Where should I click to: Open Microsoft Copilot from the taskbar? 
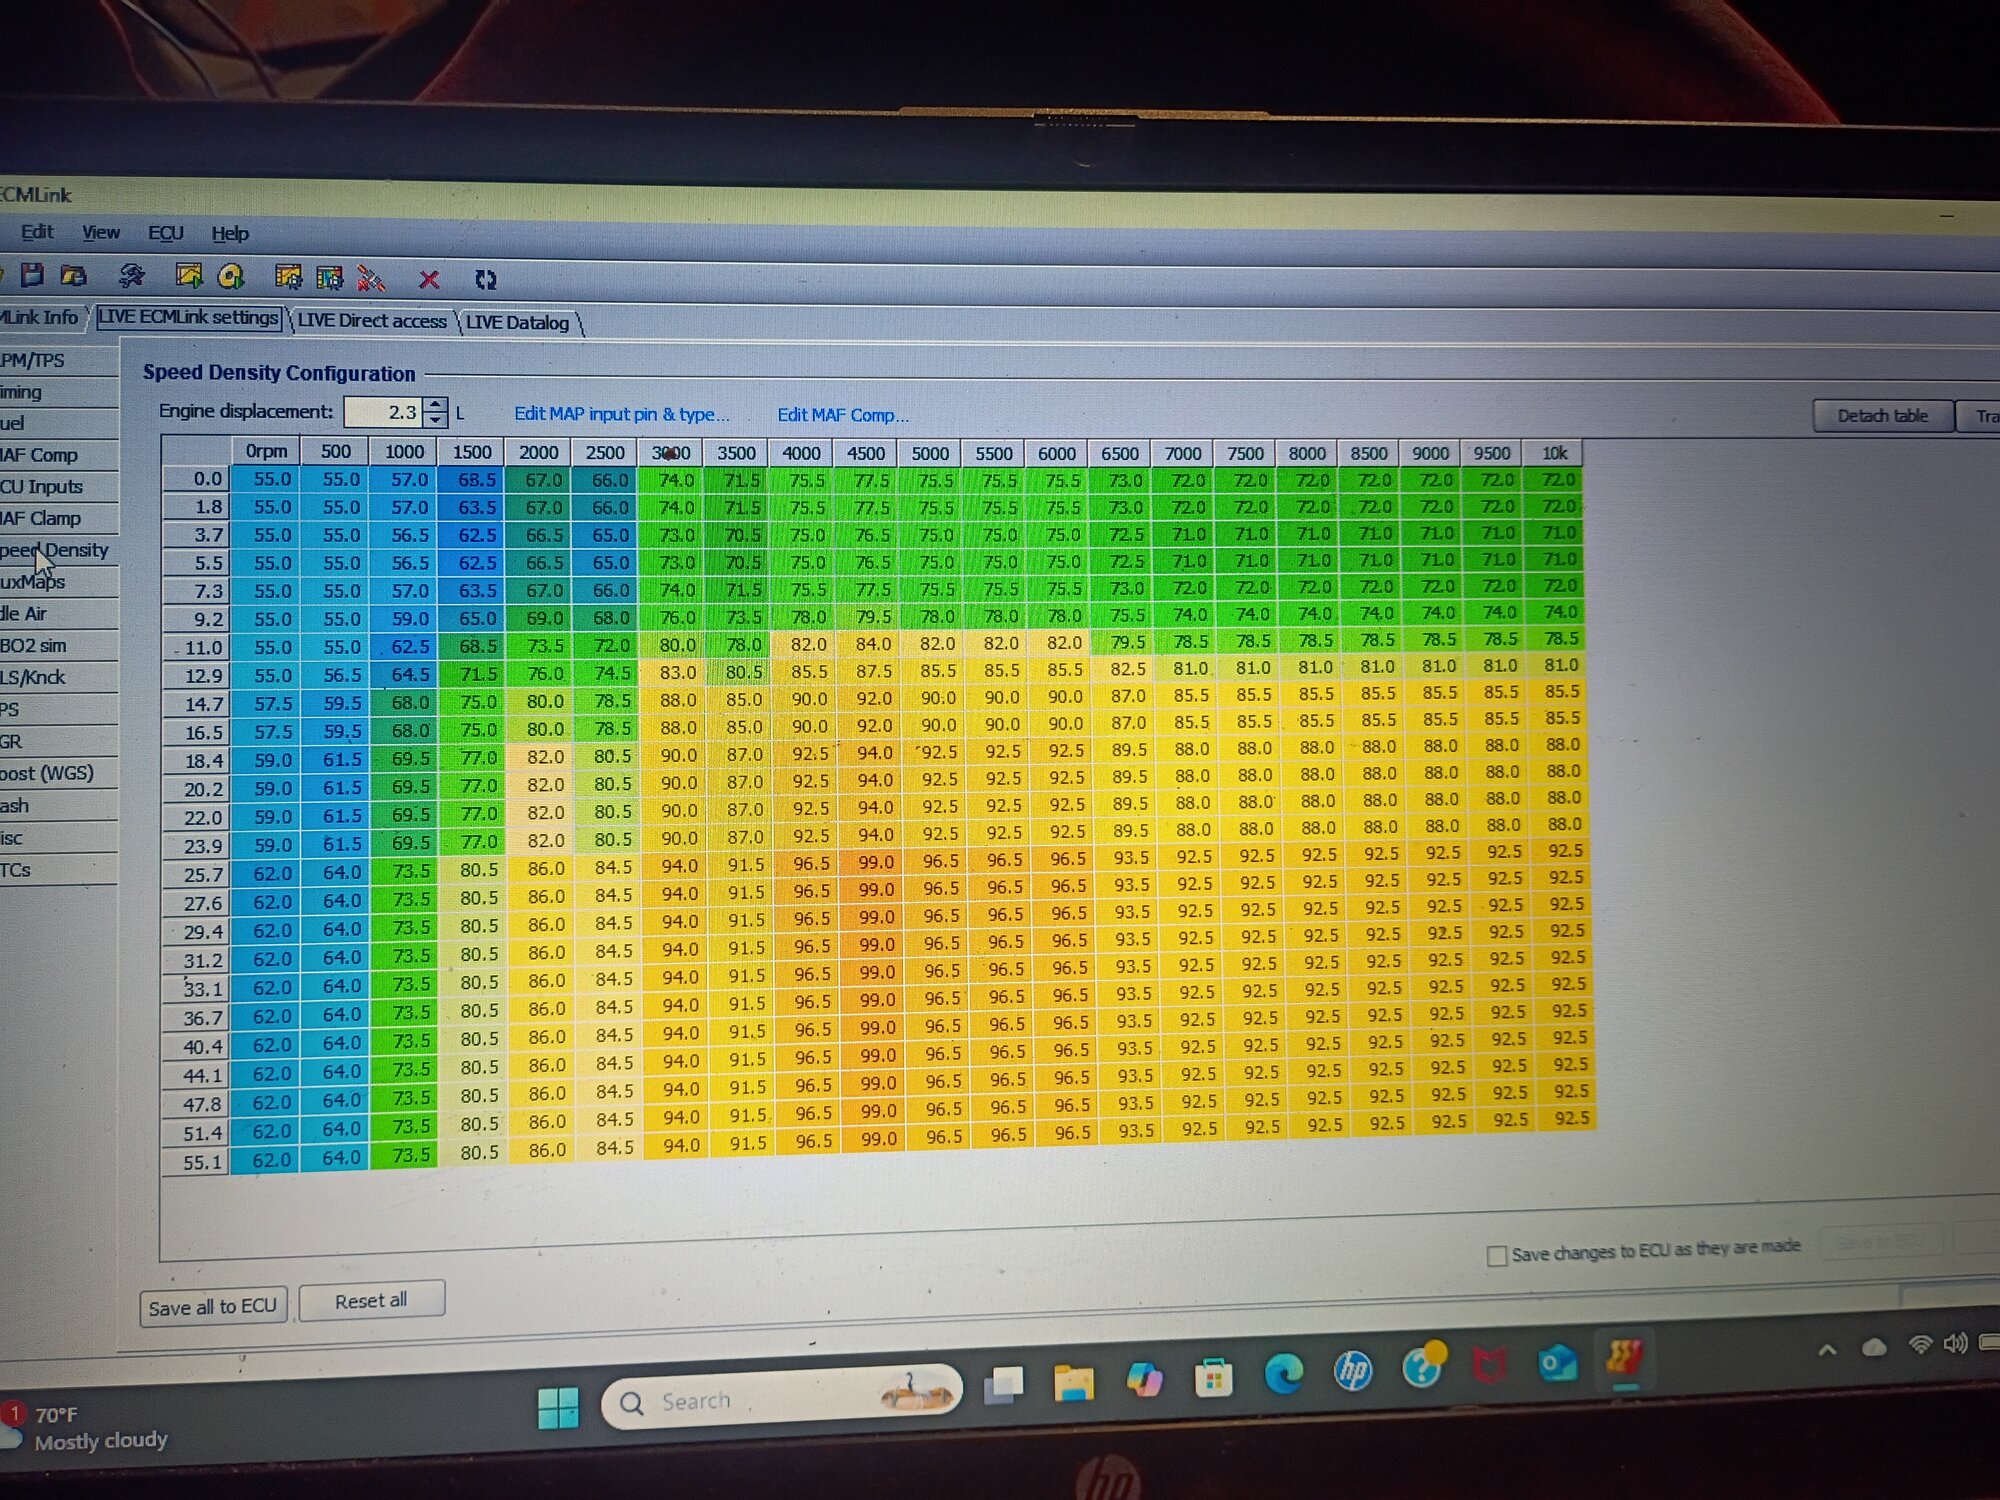click(x=1144, y=1380)
